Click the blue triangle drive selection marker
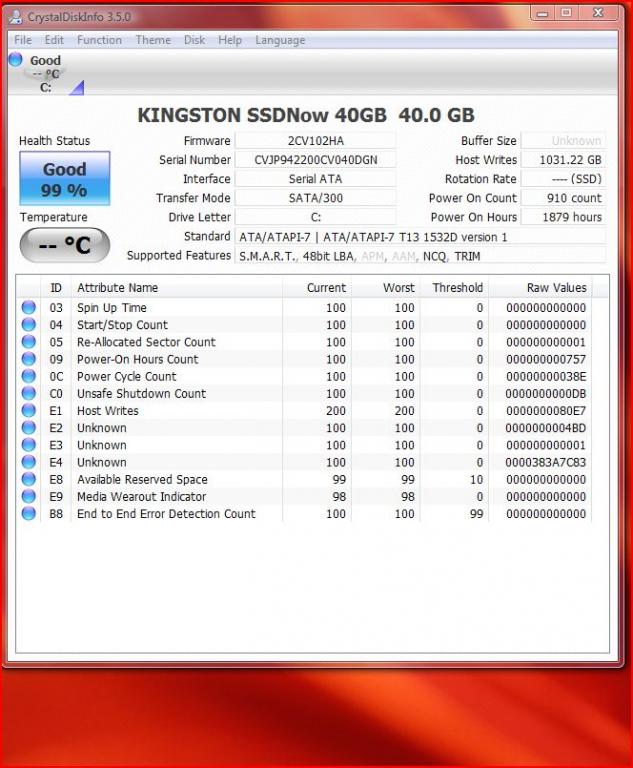633x768 pixels. 77,88
